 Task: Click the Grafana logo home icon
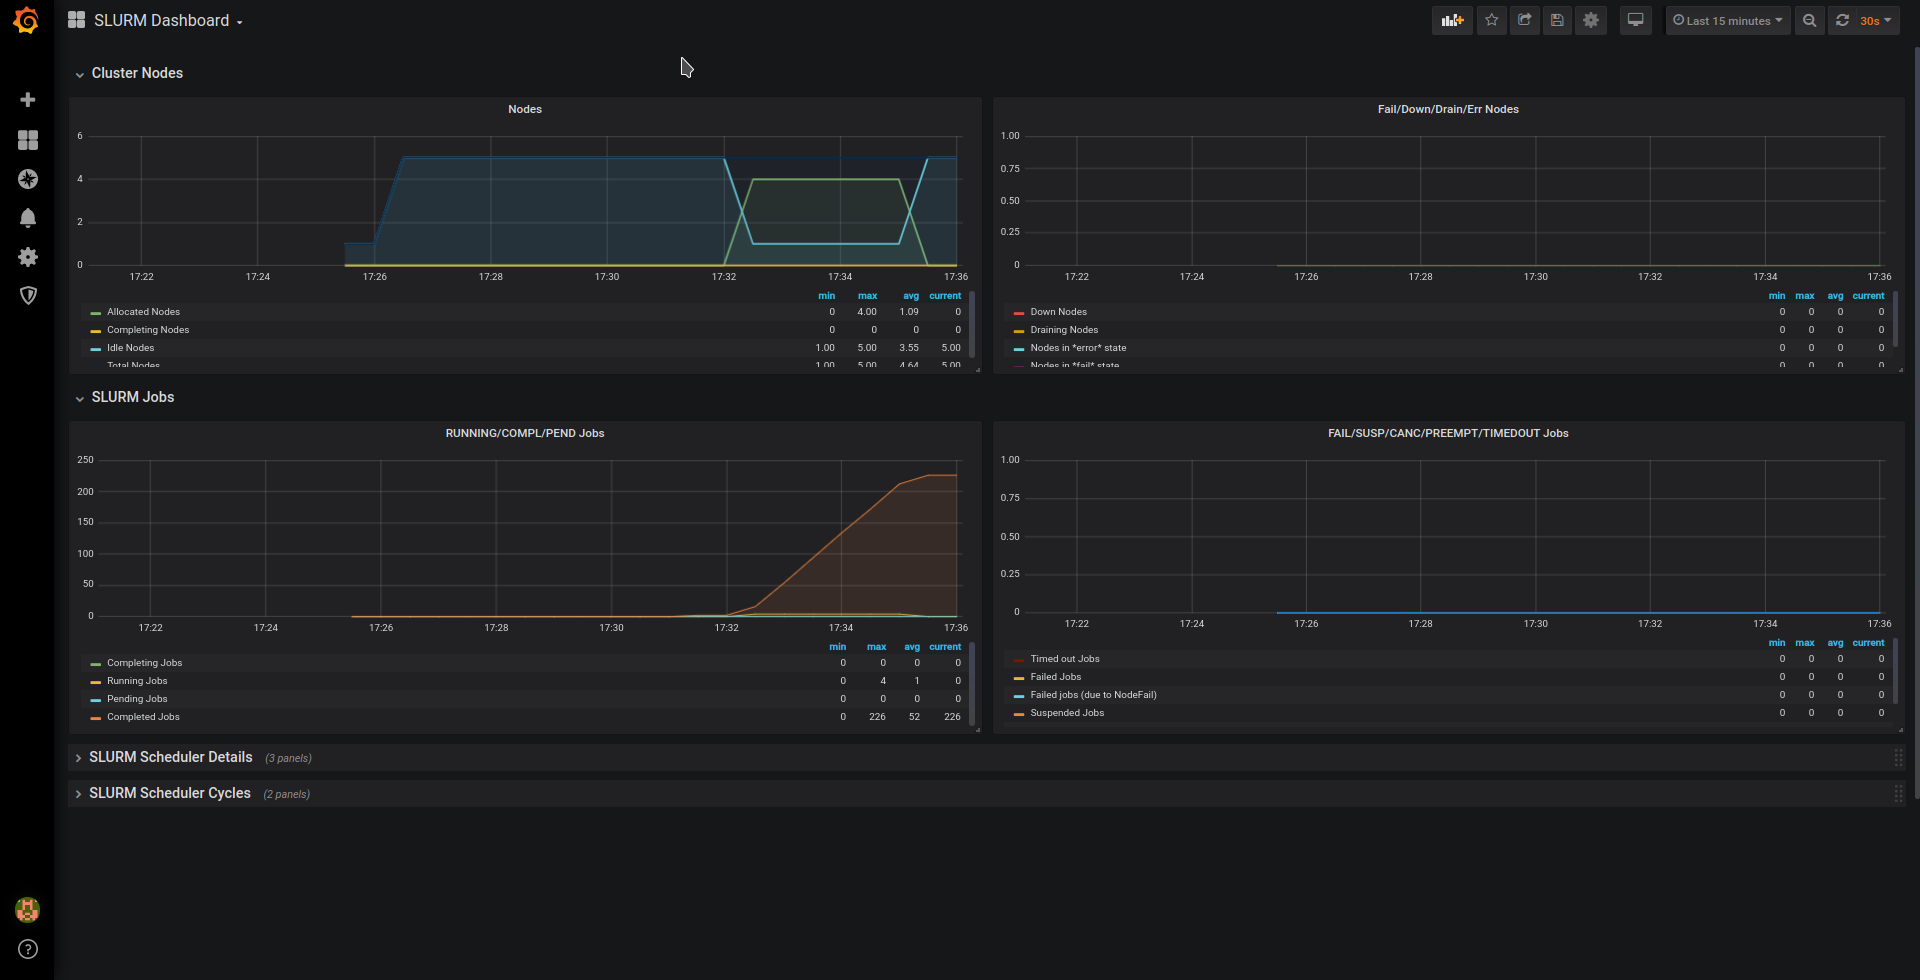coord(27,21)
